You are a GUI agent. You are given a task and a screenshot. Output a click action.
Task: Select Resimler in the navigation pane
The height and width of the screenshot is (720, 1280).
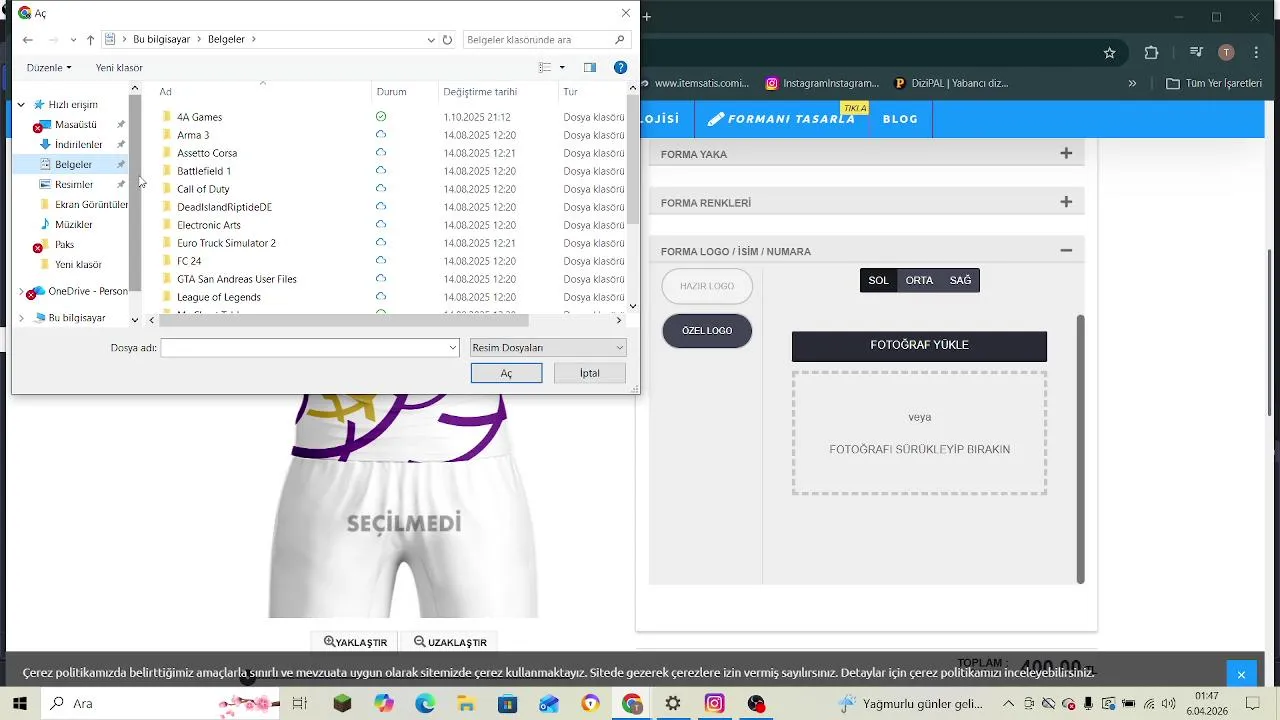point(74,185)
